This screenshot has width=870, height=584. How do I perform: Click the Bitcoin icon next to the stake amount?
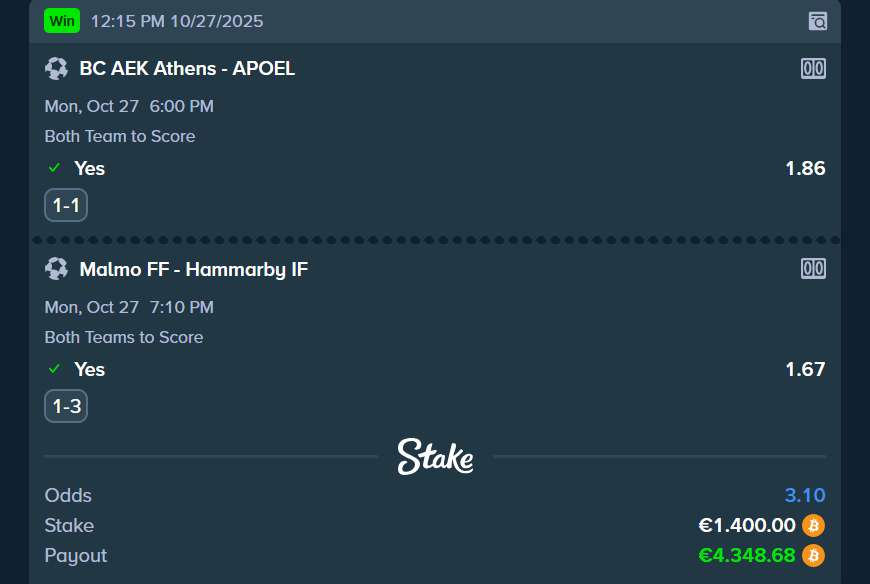point(813,526)
